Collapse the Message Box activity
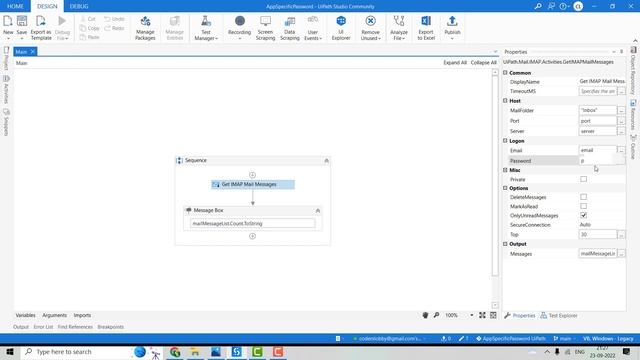 coord(318,211)
